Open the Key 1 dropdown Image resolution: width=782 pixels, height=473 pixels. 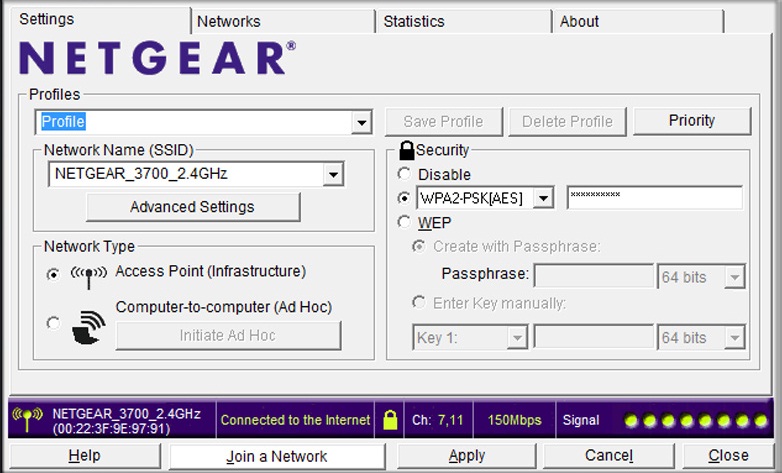pyautogui.click(x=517, y=338)
